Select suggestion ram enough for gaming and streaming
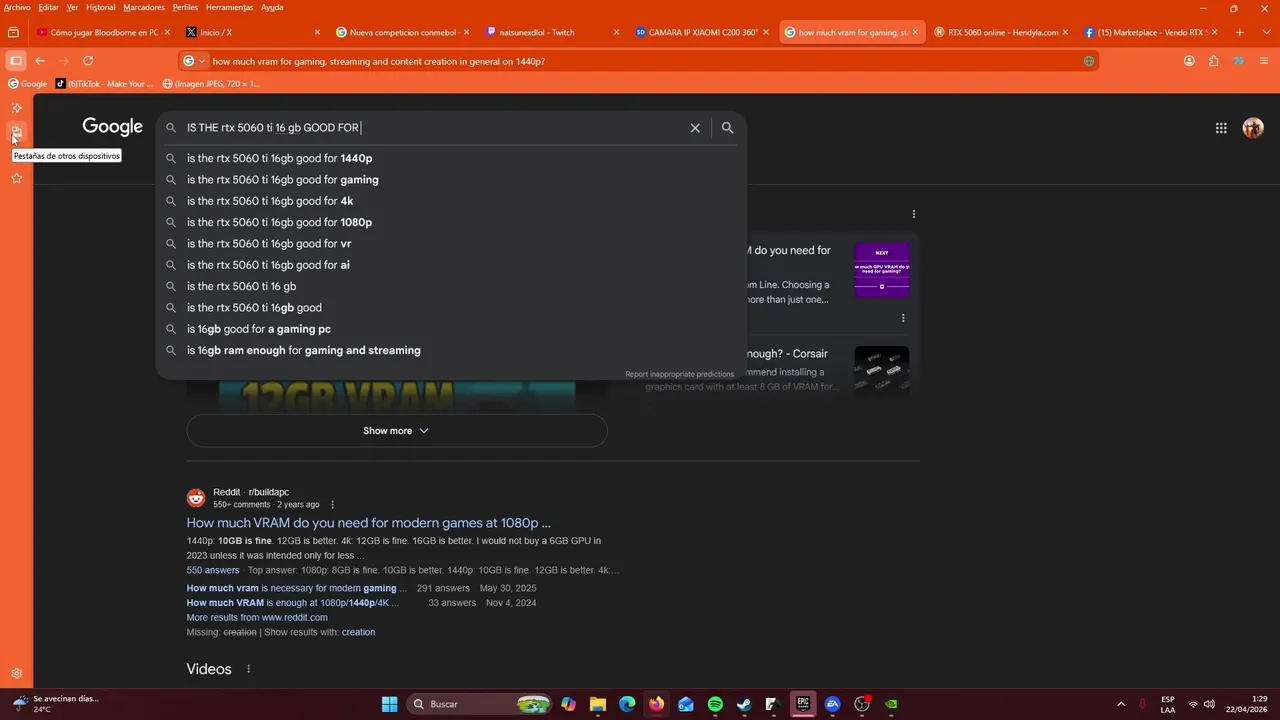The image size is (1280, 720). click(451, 350)
